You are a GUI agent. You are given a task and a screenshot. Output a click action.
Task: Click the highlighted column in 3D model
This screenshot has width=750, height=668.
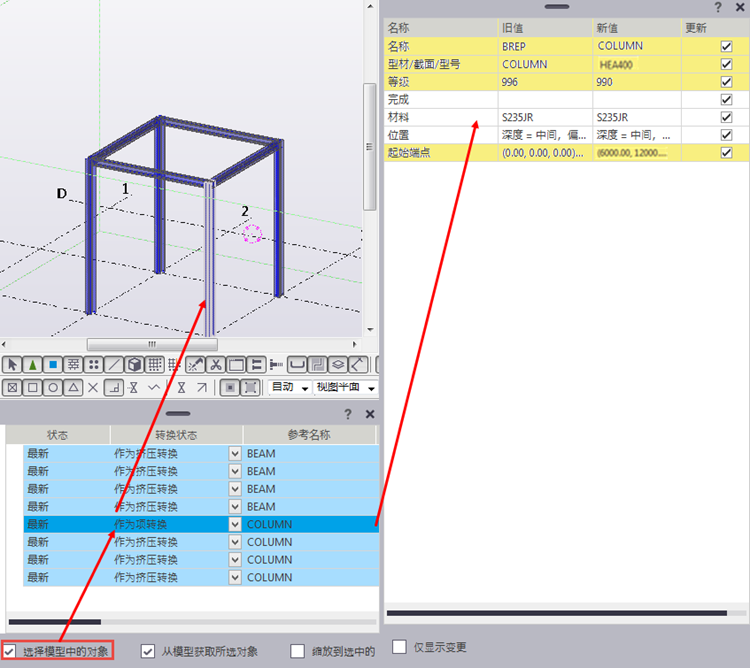click(209, 258)
